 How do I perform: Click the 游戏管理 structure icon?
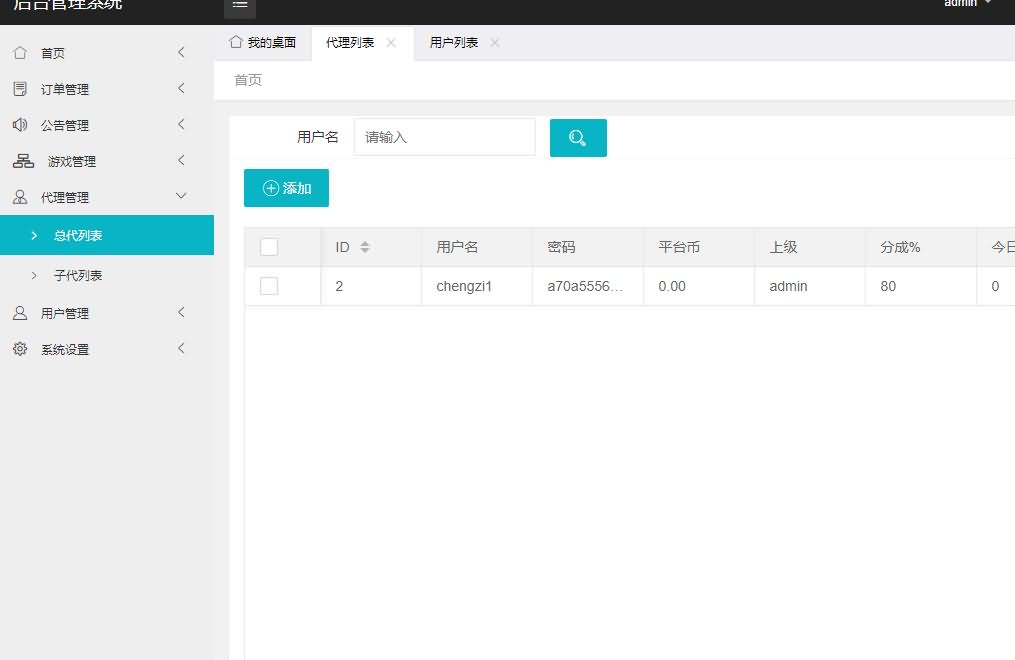[x=23, y=161]
